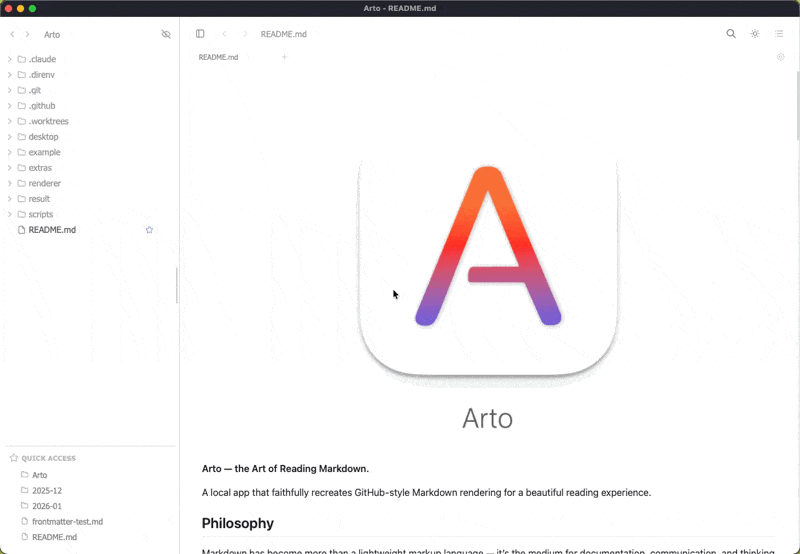The image size is (800, 554).
Task: Expand the .github folder
Action: (x=9, y=106)
